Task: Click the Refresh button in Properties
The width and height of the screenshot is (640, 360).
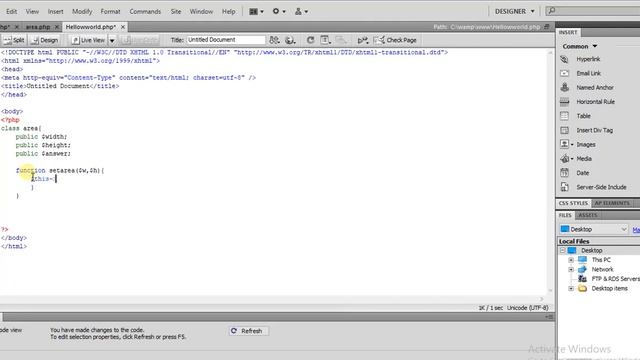Action: pos(249,331)
